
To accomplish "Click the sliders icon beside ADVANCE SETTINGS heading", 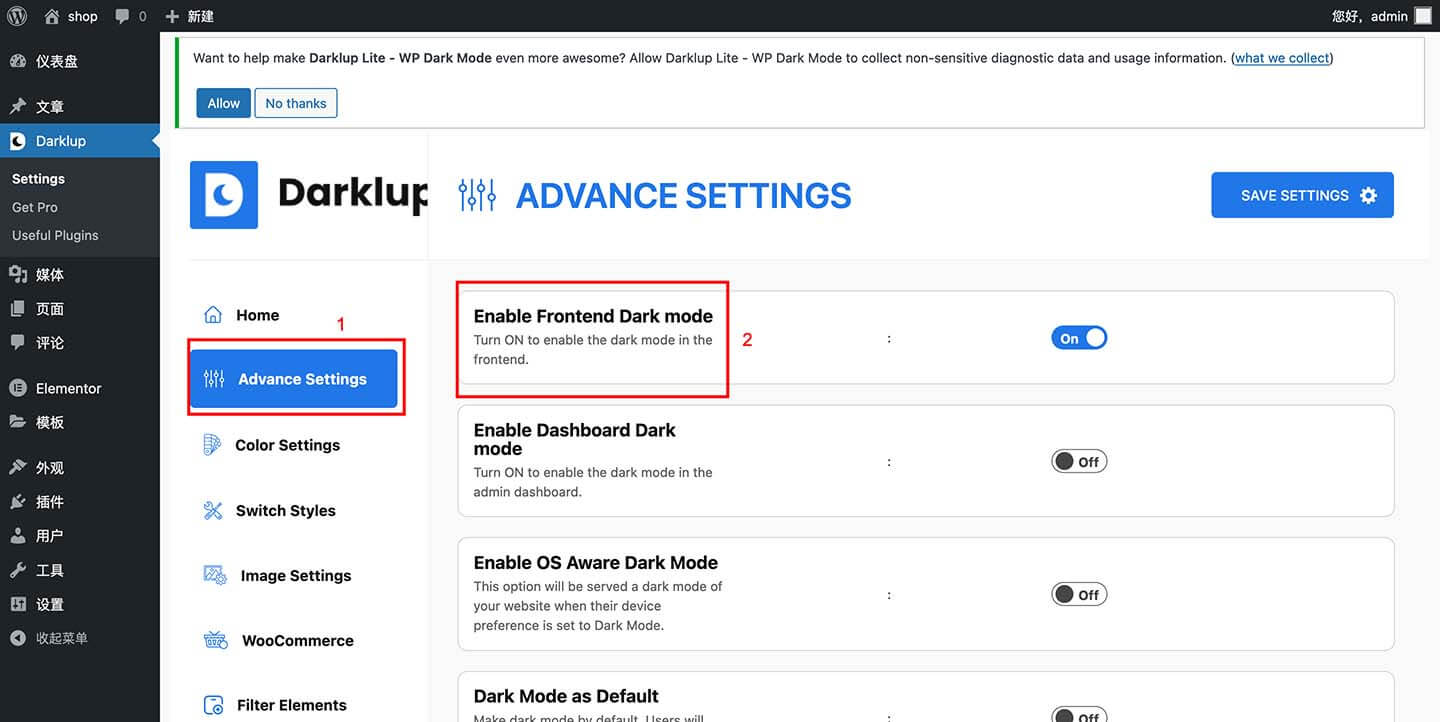I will tap(477, 195).
